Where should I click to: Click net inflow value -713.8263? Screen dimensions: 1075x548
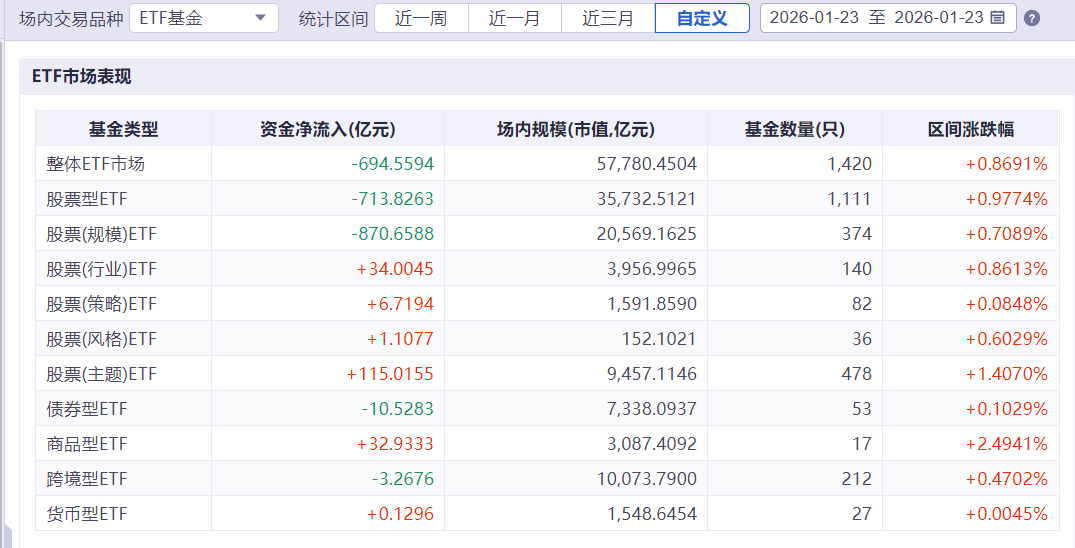tap(393, 199)
